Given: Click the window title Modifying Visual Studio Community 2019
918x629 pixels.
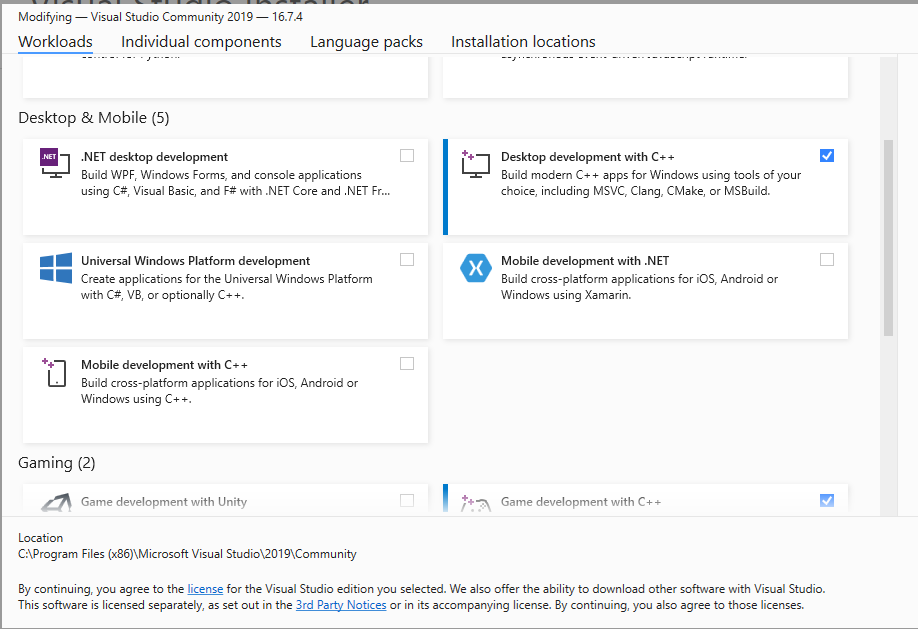Looking at the screenshot, I should tap(160, 16).
